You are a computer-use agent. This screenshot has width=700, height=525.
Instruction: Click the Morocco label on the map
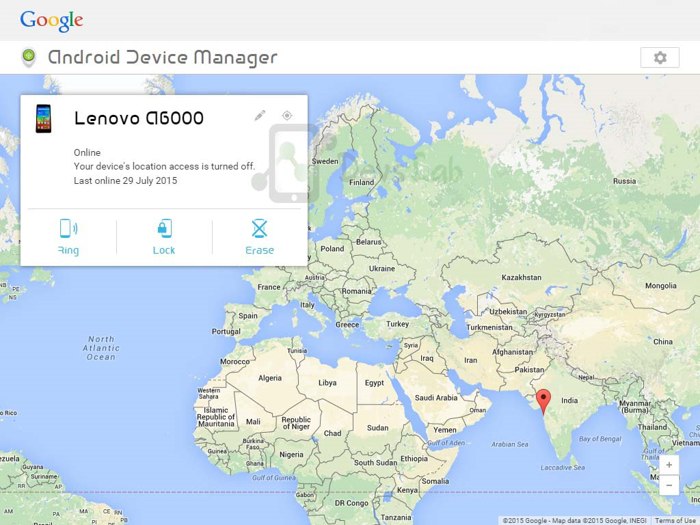[x=235, y=361]
